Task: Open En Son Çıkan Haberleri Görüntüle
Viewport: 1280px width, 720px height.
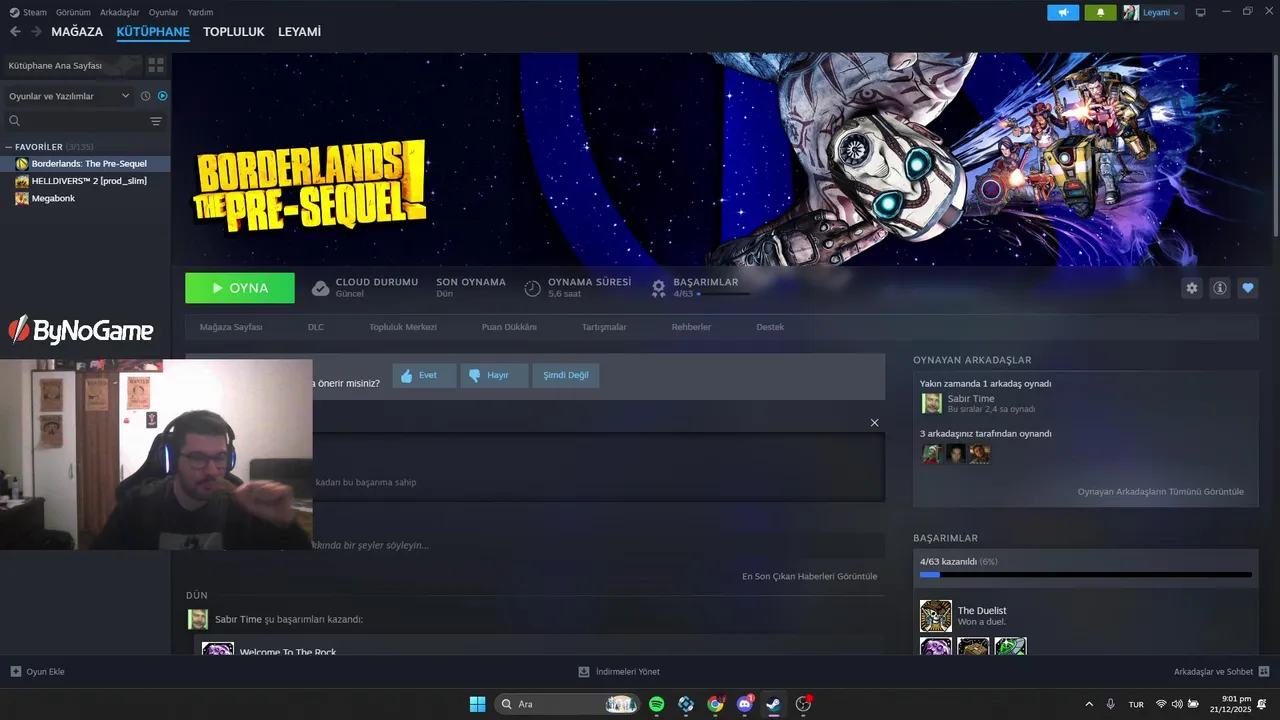Action: [x=810, y=576]
